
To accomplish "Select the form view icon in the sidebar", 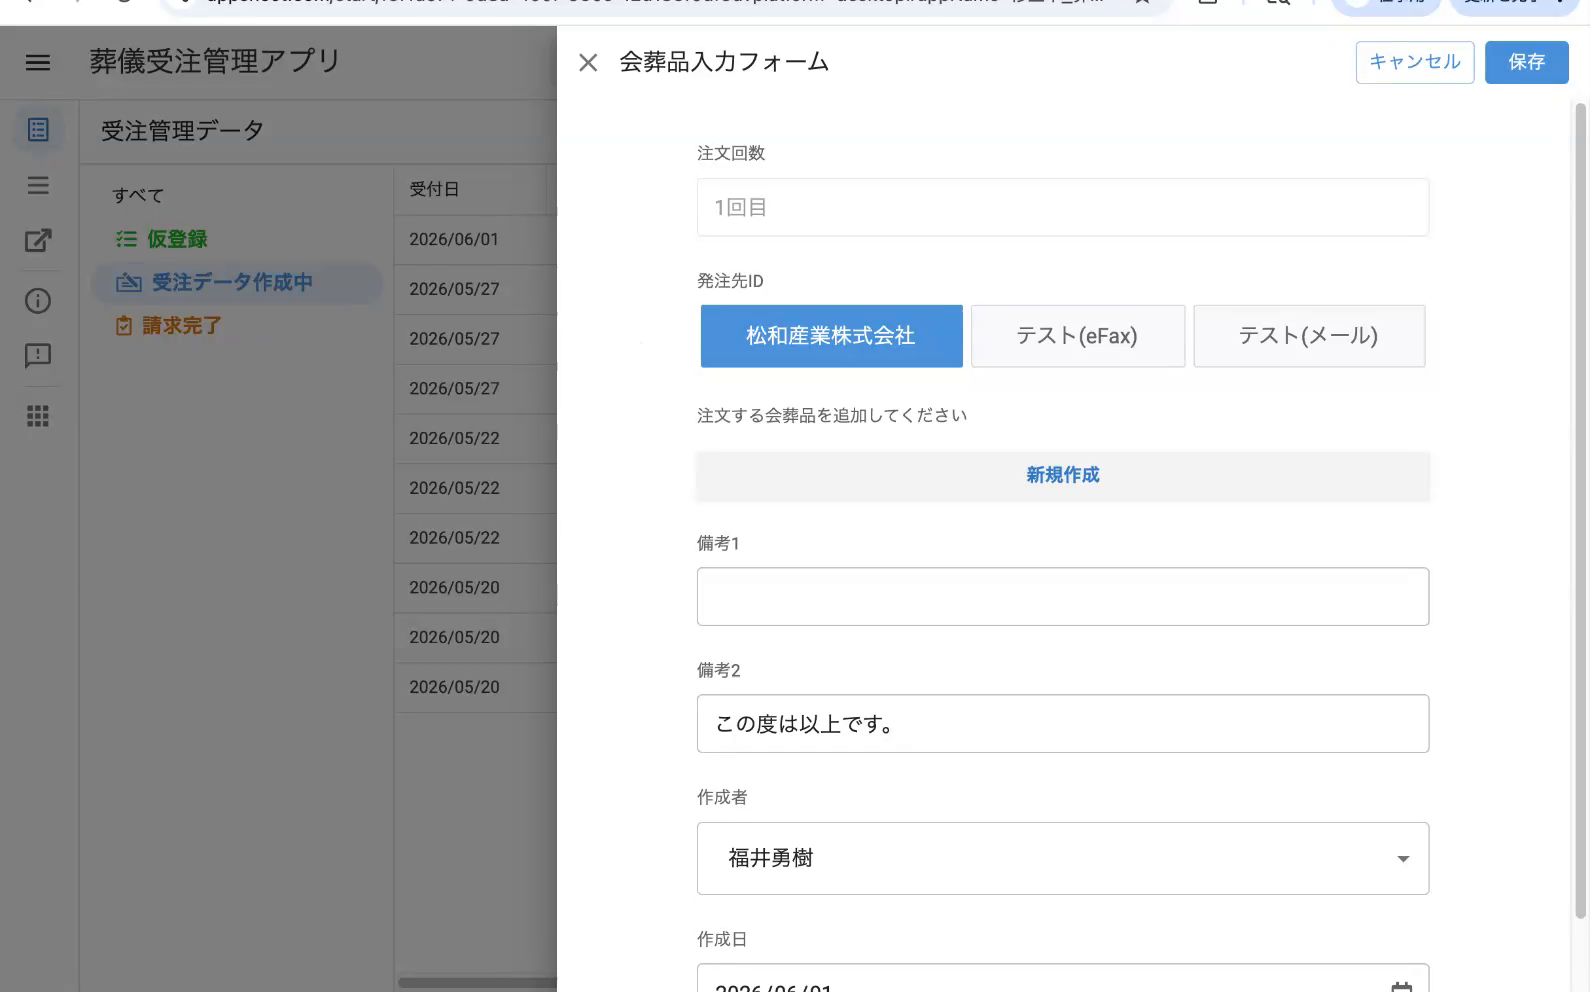I will click(x=38, y=130).
